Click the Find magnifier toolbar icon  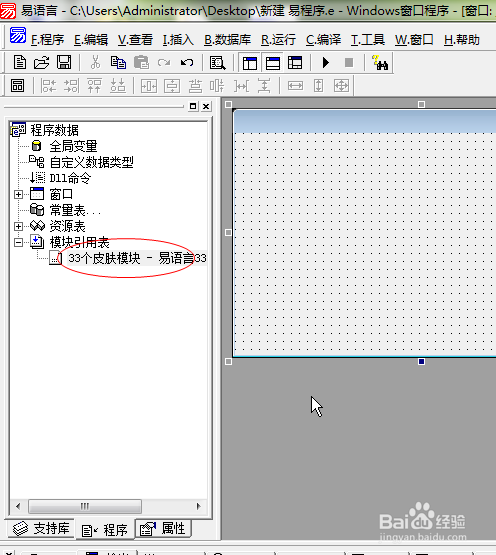pos(217,63)
